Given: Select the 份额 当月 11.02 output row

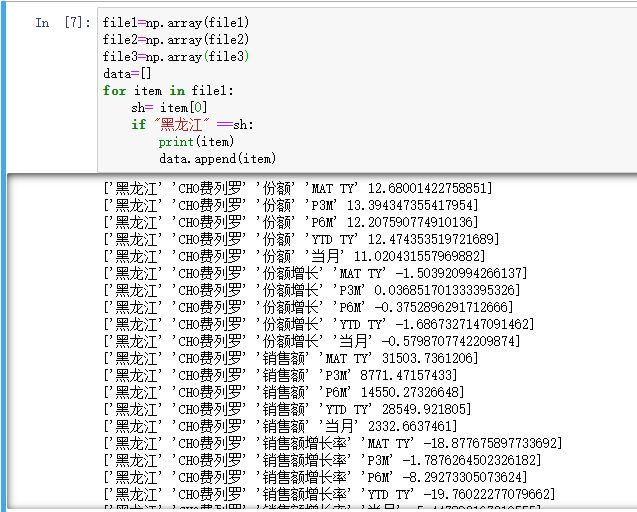Looking at the screenshot, I should point(291,256).
